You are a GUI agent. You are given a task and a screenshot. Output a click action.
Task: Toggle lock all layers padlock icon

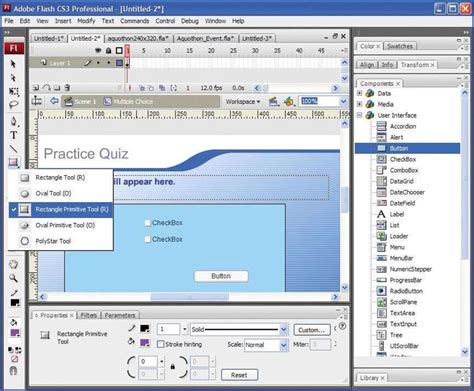point(109,51)
